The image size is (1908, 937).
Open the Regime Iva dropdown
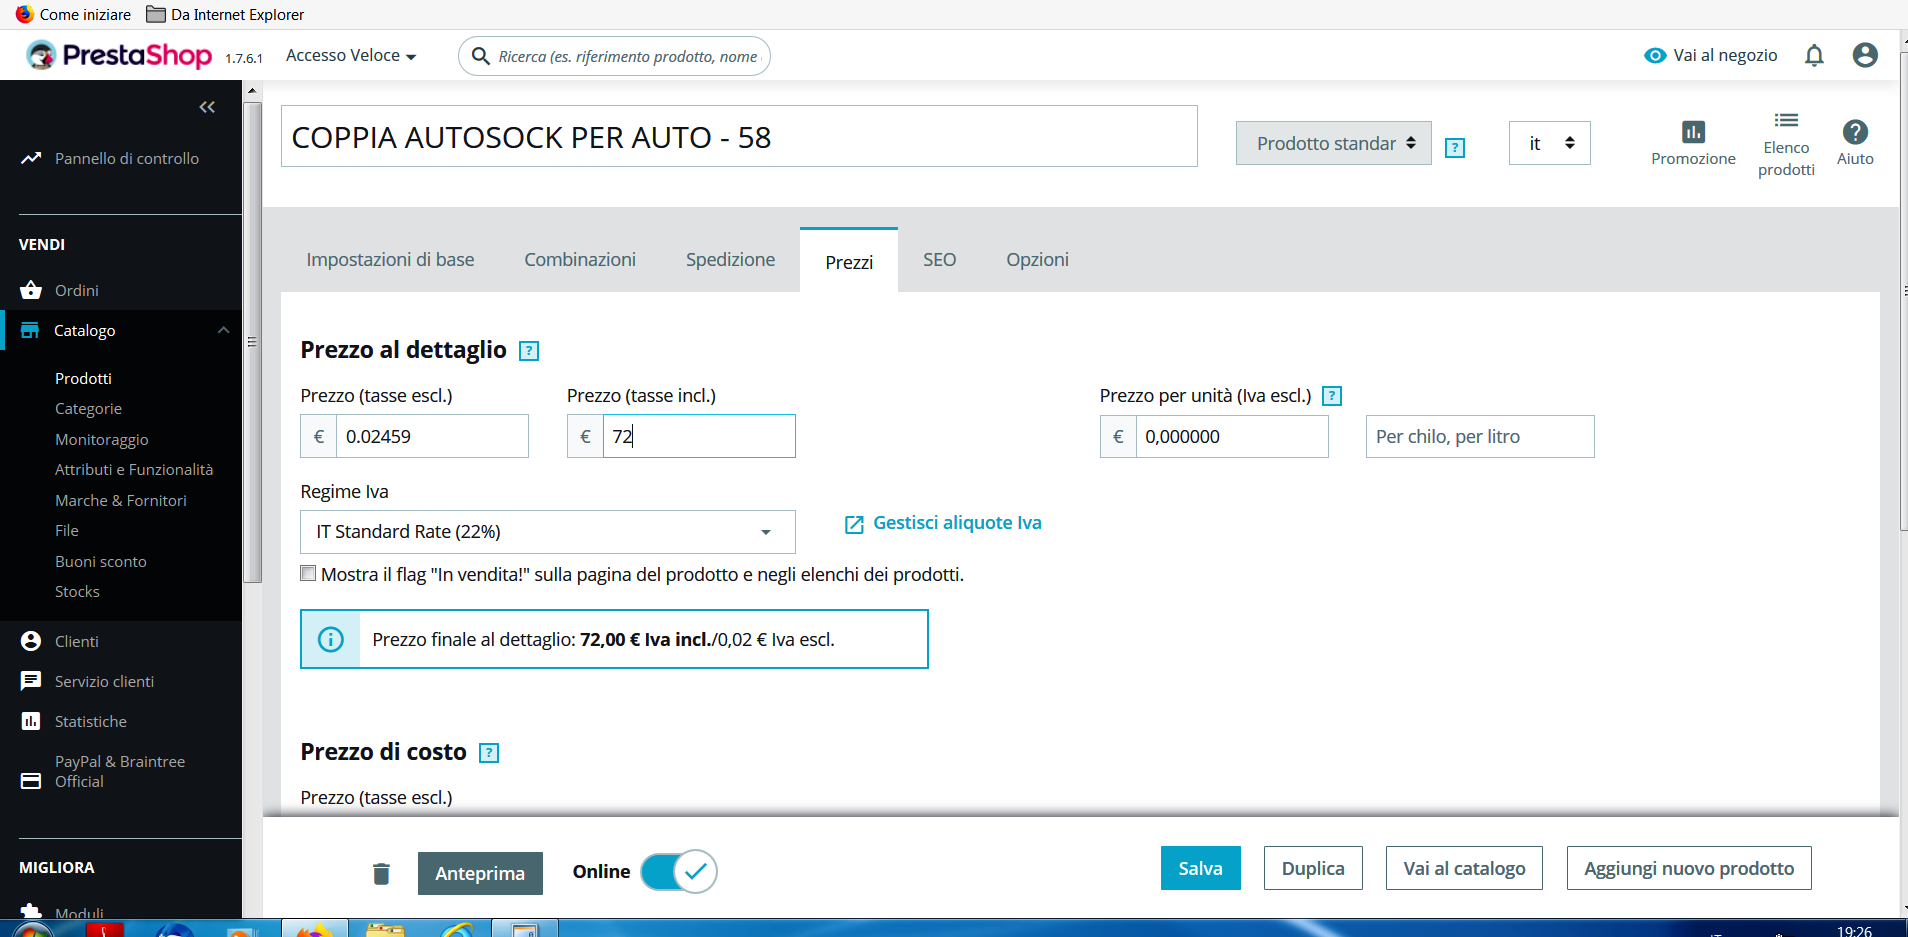point(548,532)
